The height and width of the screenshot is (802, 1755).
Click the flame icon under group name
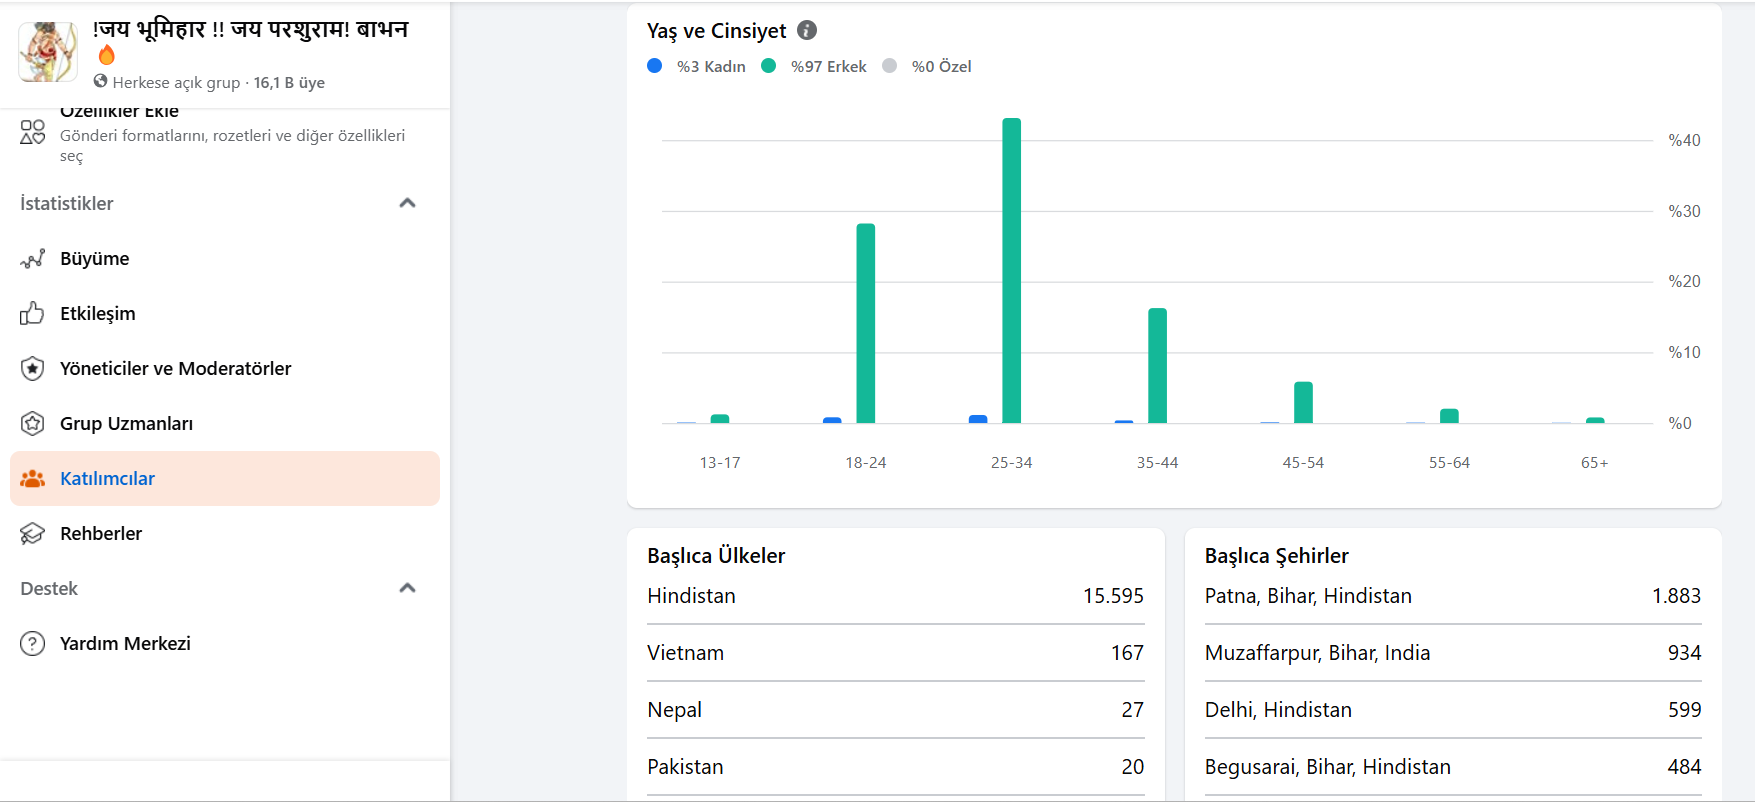(106, 56)
